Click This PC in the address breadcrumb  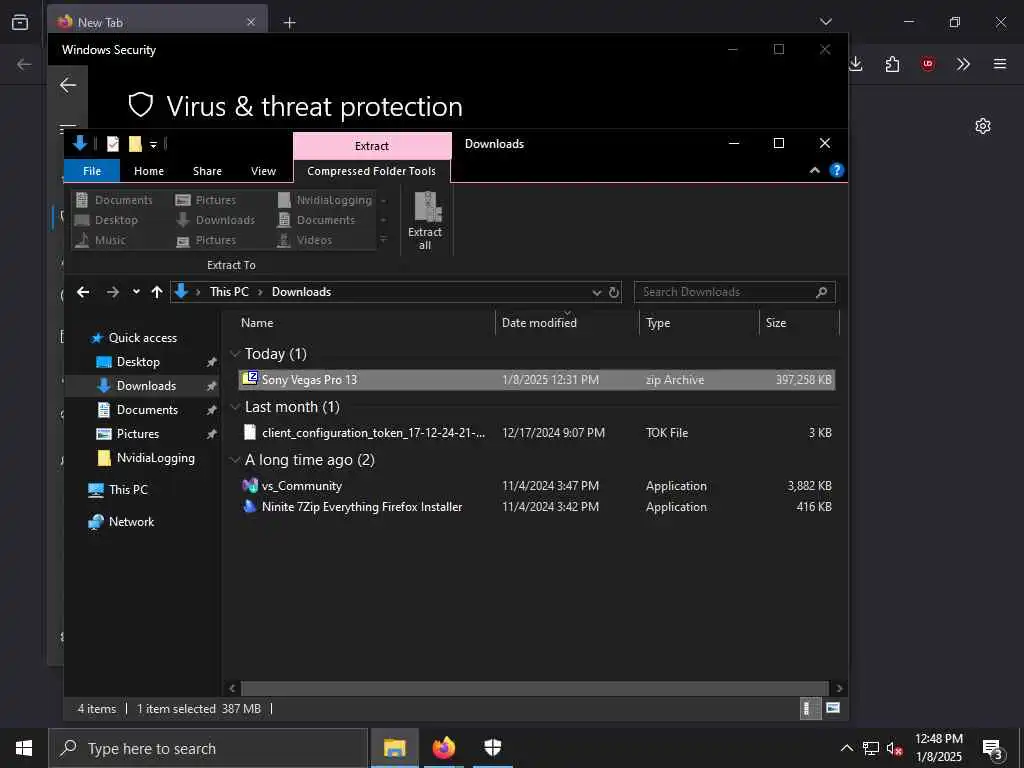point(229,292)
